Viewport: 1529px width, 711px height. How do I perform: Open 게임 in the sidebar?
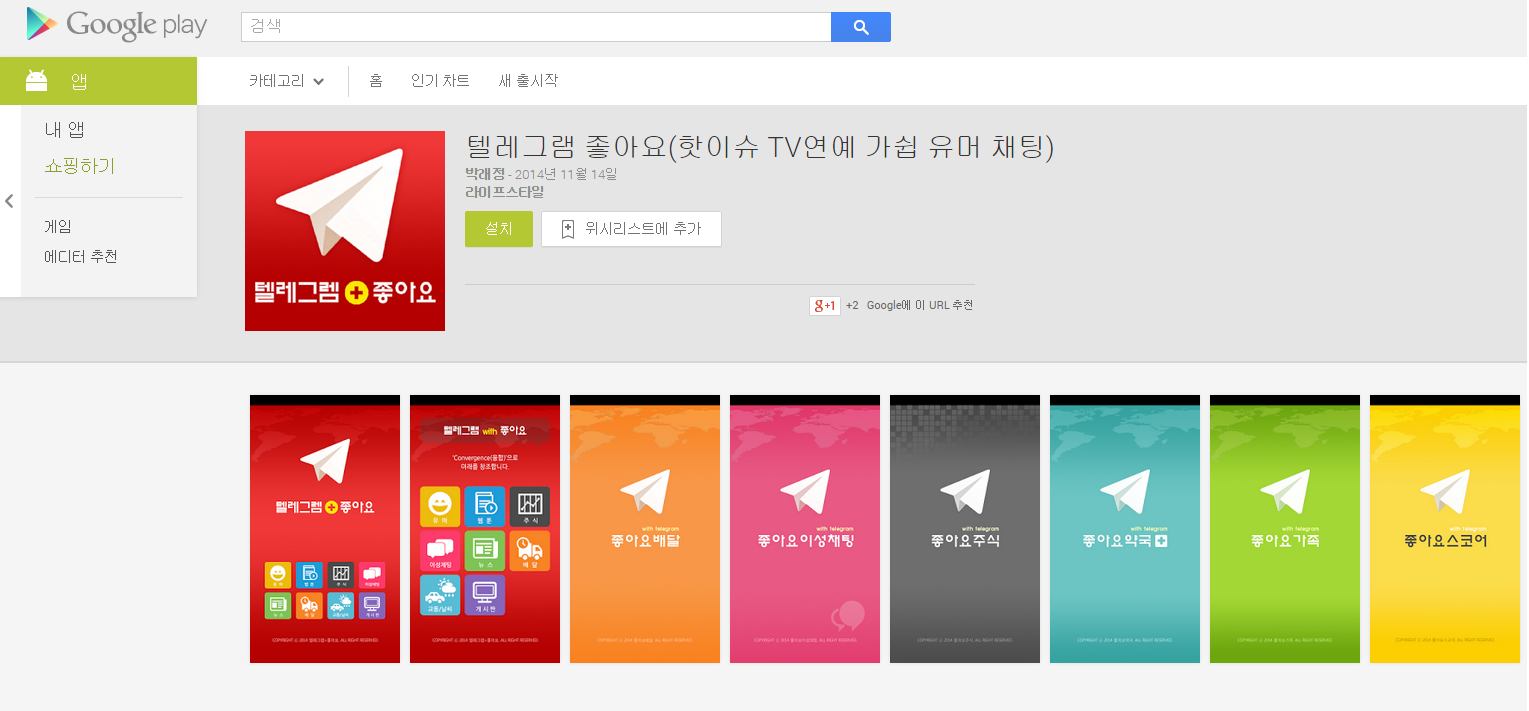pyautogui.click(x=58, y=227)
